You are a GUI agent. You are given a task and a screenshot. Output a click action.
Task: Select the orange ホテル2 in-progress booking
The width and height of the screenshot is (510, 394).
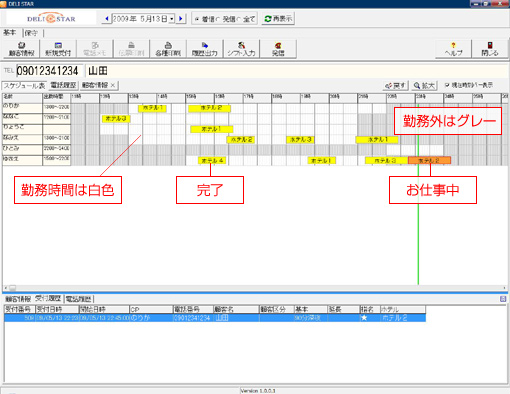pyautogui.click(x=429, y=161)
